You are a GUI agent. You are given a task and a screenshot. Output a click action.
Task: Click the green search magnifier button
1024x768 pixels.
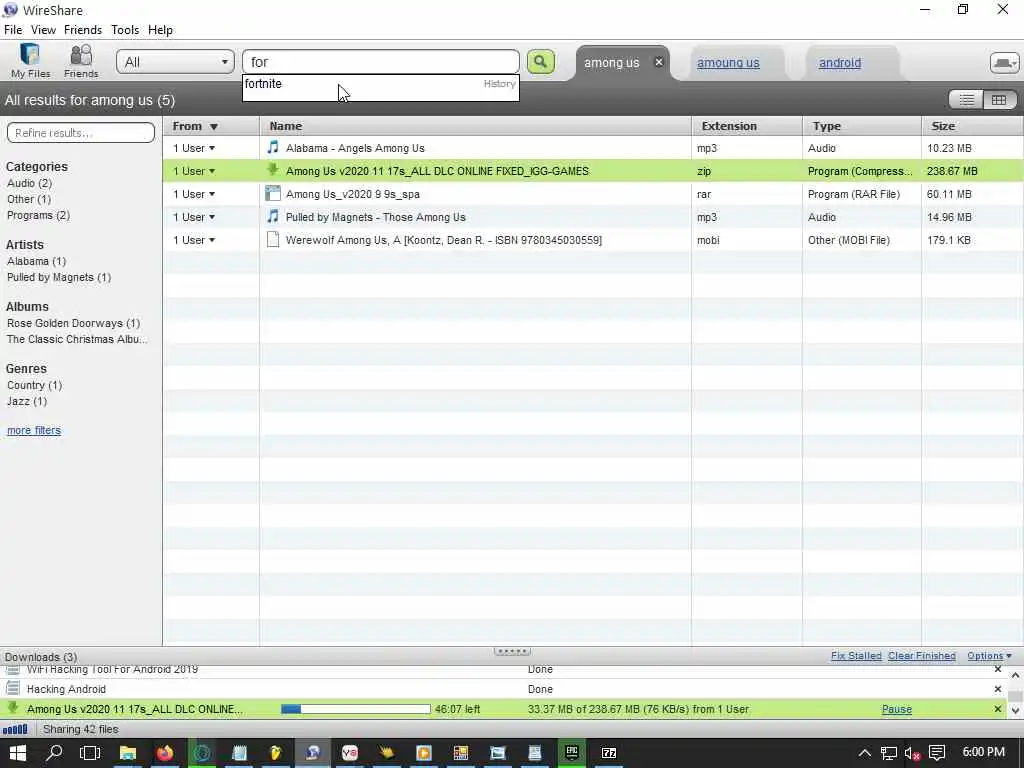(540, 61)
